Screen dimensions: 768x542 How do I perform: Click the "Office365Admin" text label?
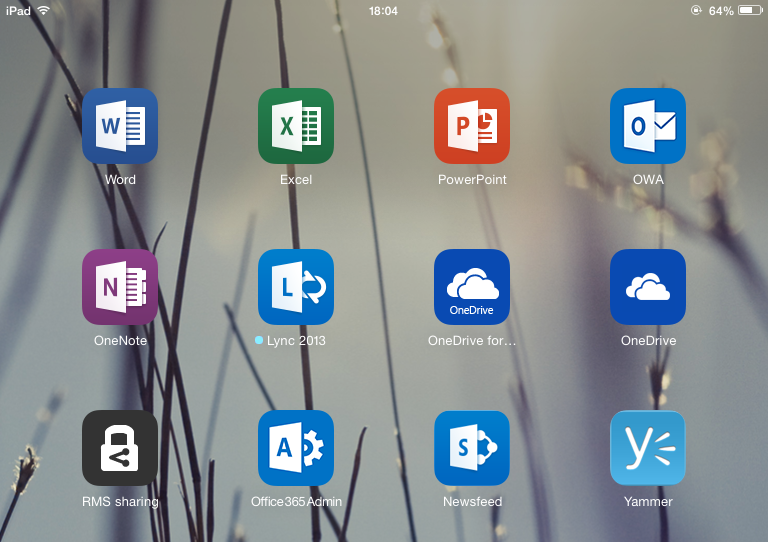pos(296,502)
